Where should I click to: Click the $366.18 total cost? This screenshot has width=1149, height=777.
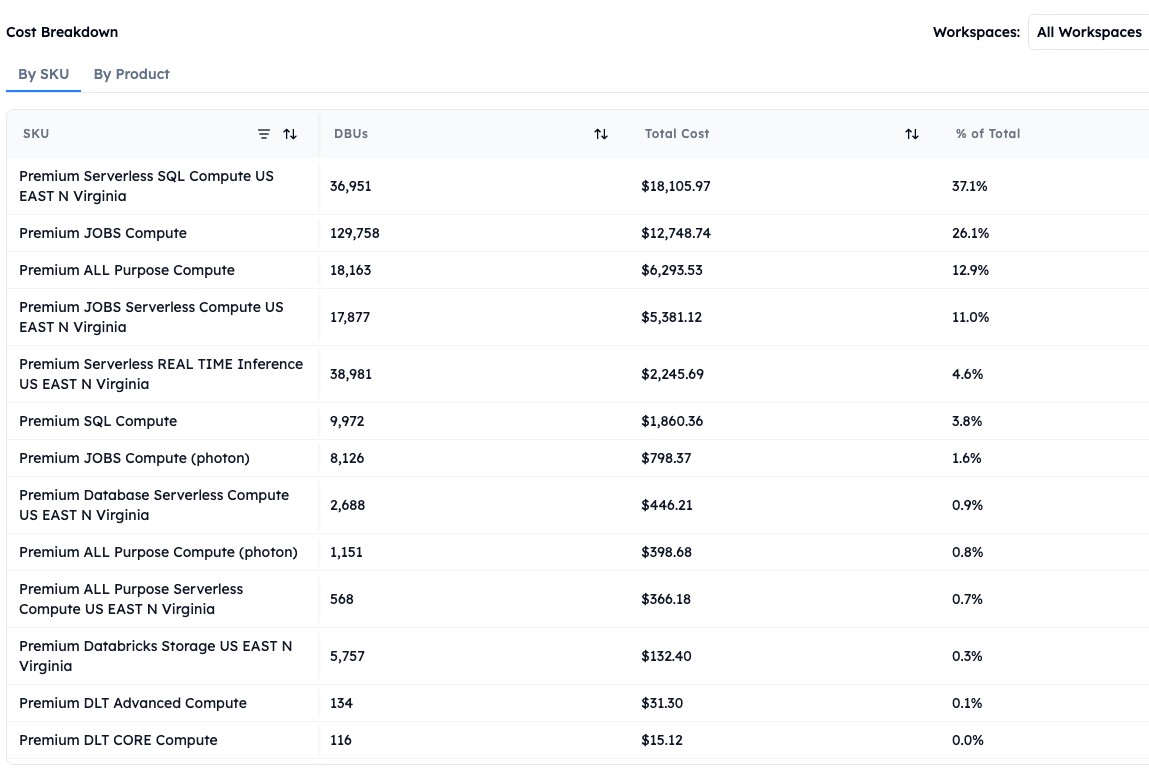(665, 599)
